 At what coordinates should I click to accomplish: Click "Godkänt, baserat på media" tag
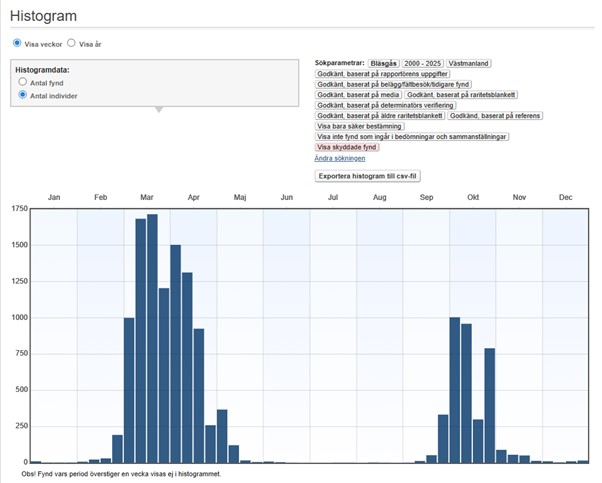[357, 95]
